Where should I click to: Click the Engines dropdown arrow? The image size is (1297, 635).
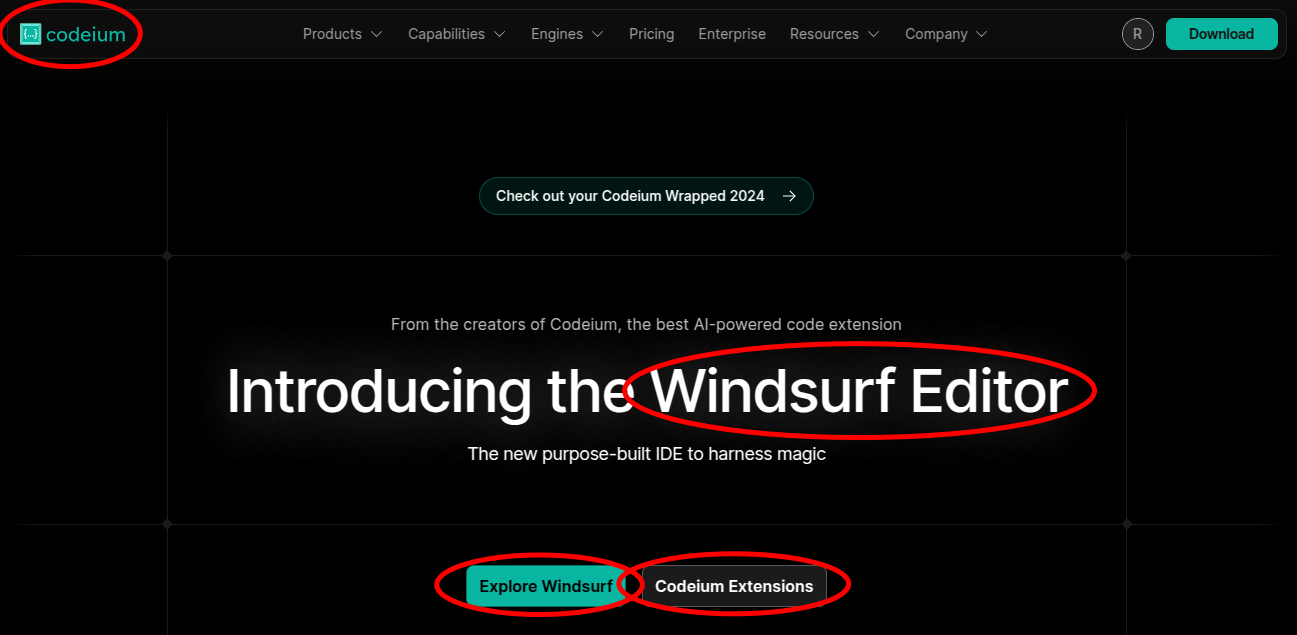(598, 34)
